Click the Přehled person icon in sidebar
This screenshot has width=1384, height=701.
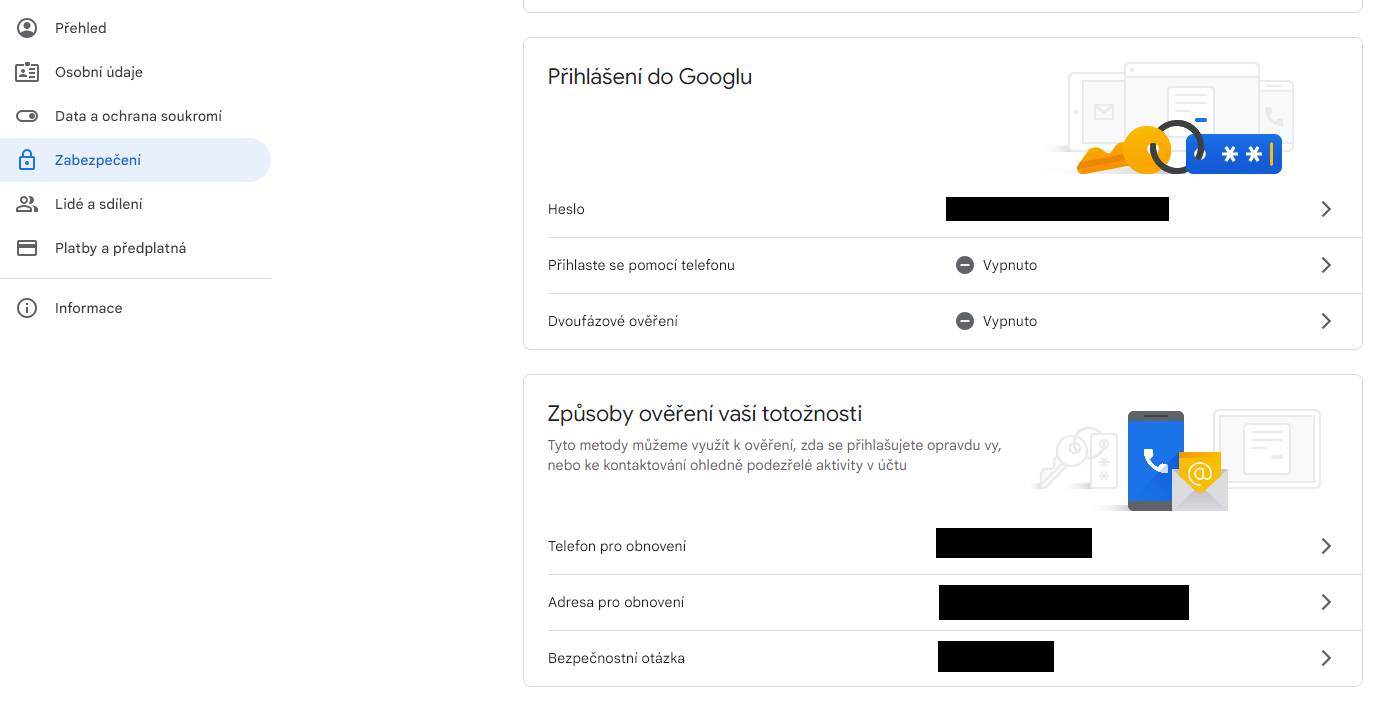click(27, 28)
